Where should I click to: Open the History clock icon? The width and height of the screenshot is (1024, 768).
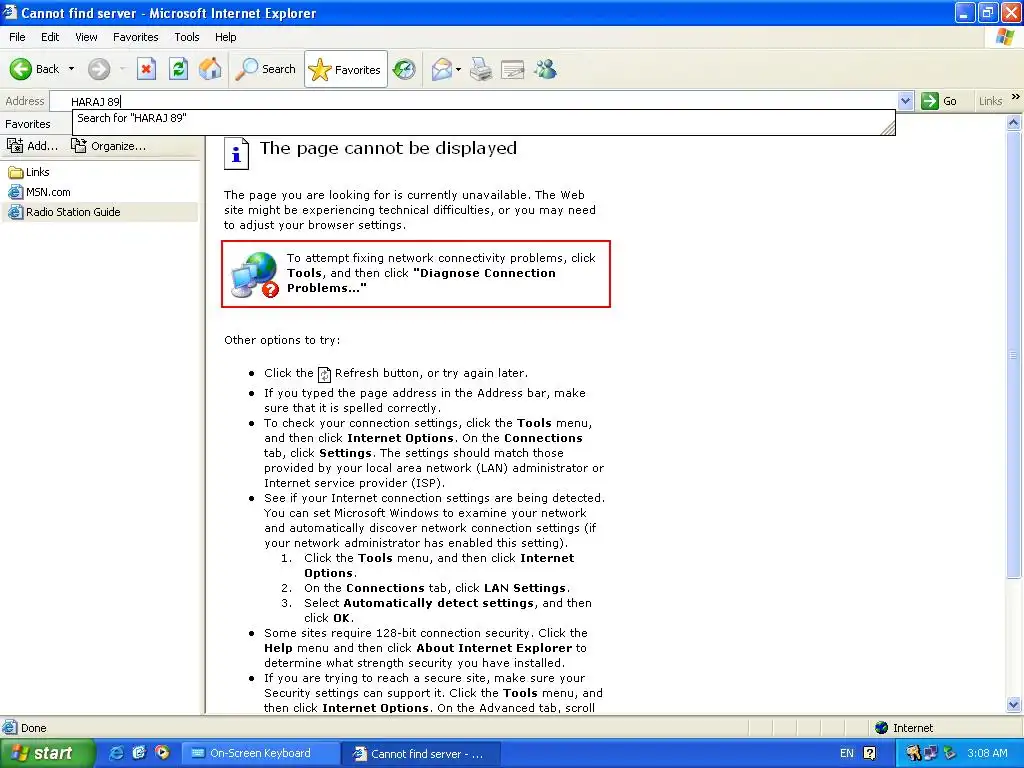pyautogui.click(x=404, y=69)
